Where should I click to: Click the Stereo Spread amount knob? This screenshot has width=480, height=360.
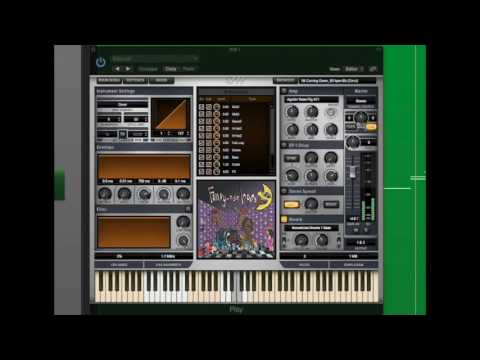(x=311, y=204)
